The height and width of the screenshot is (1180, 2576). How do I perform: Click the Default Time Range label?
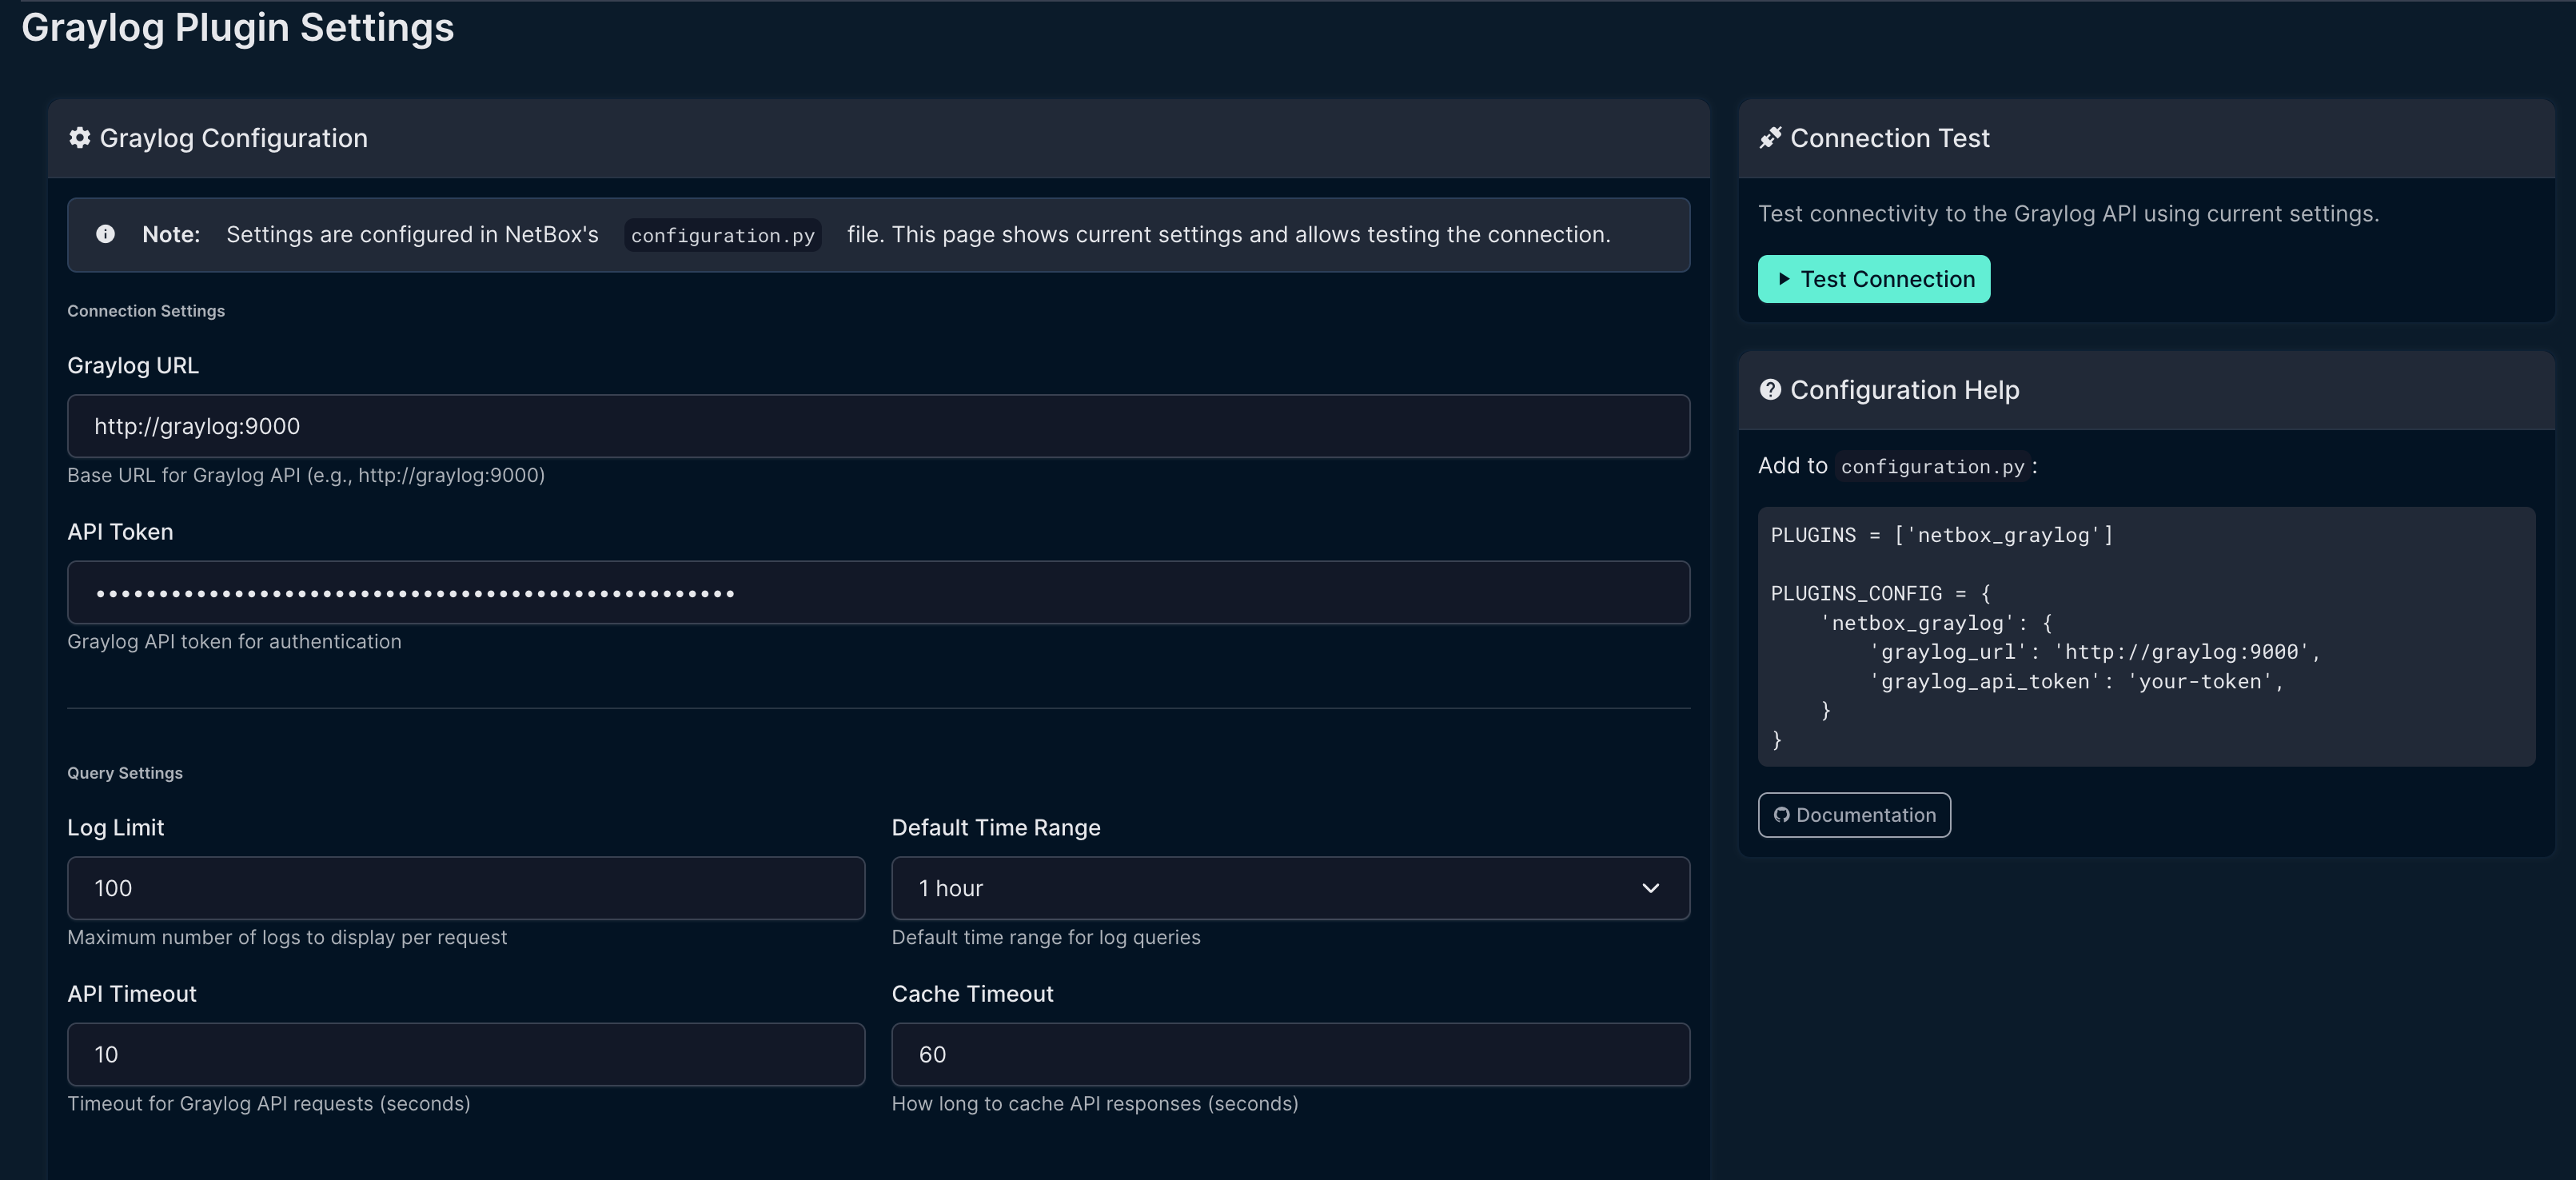tap(996, 828)
